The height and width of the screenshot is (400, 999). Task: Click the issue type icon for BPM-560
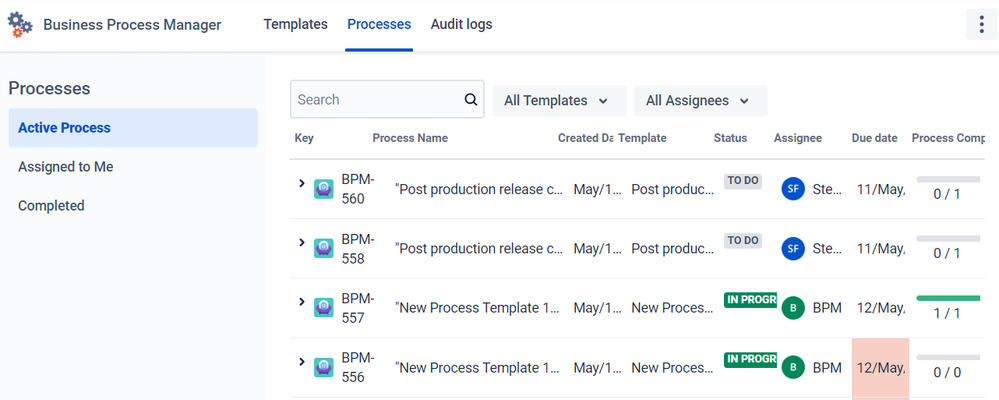pyautogui.click(x=324, y=189)
